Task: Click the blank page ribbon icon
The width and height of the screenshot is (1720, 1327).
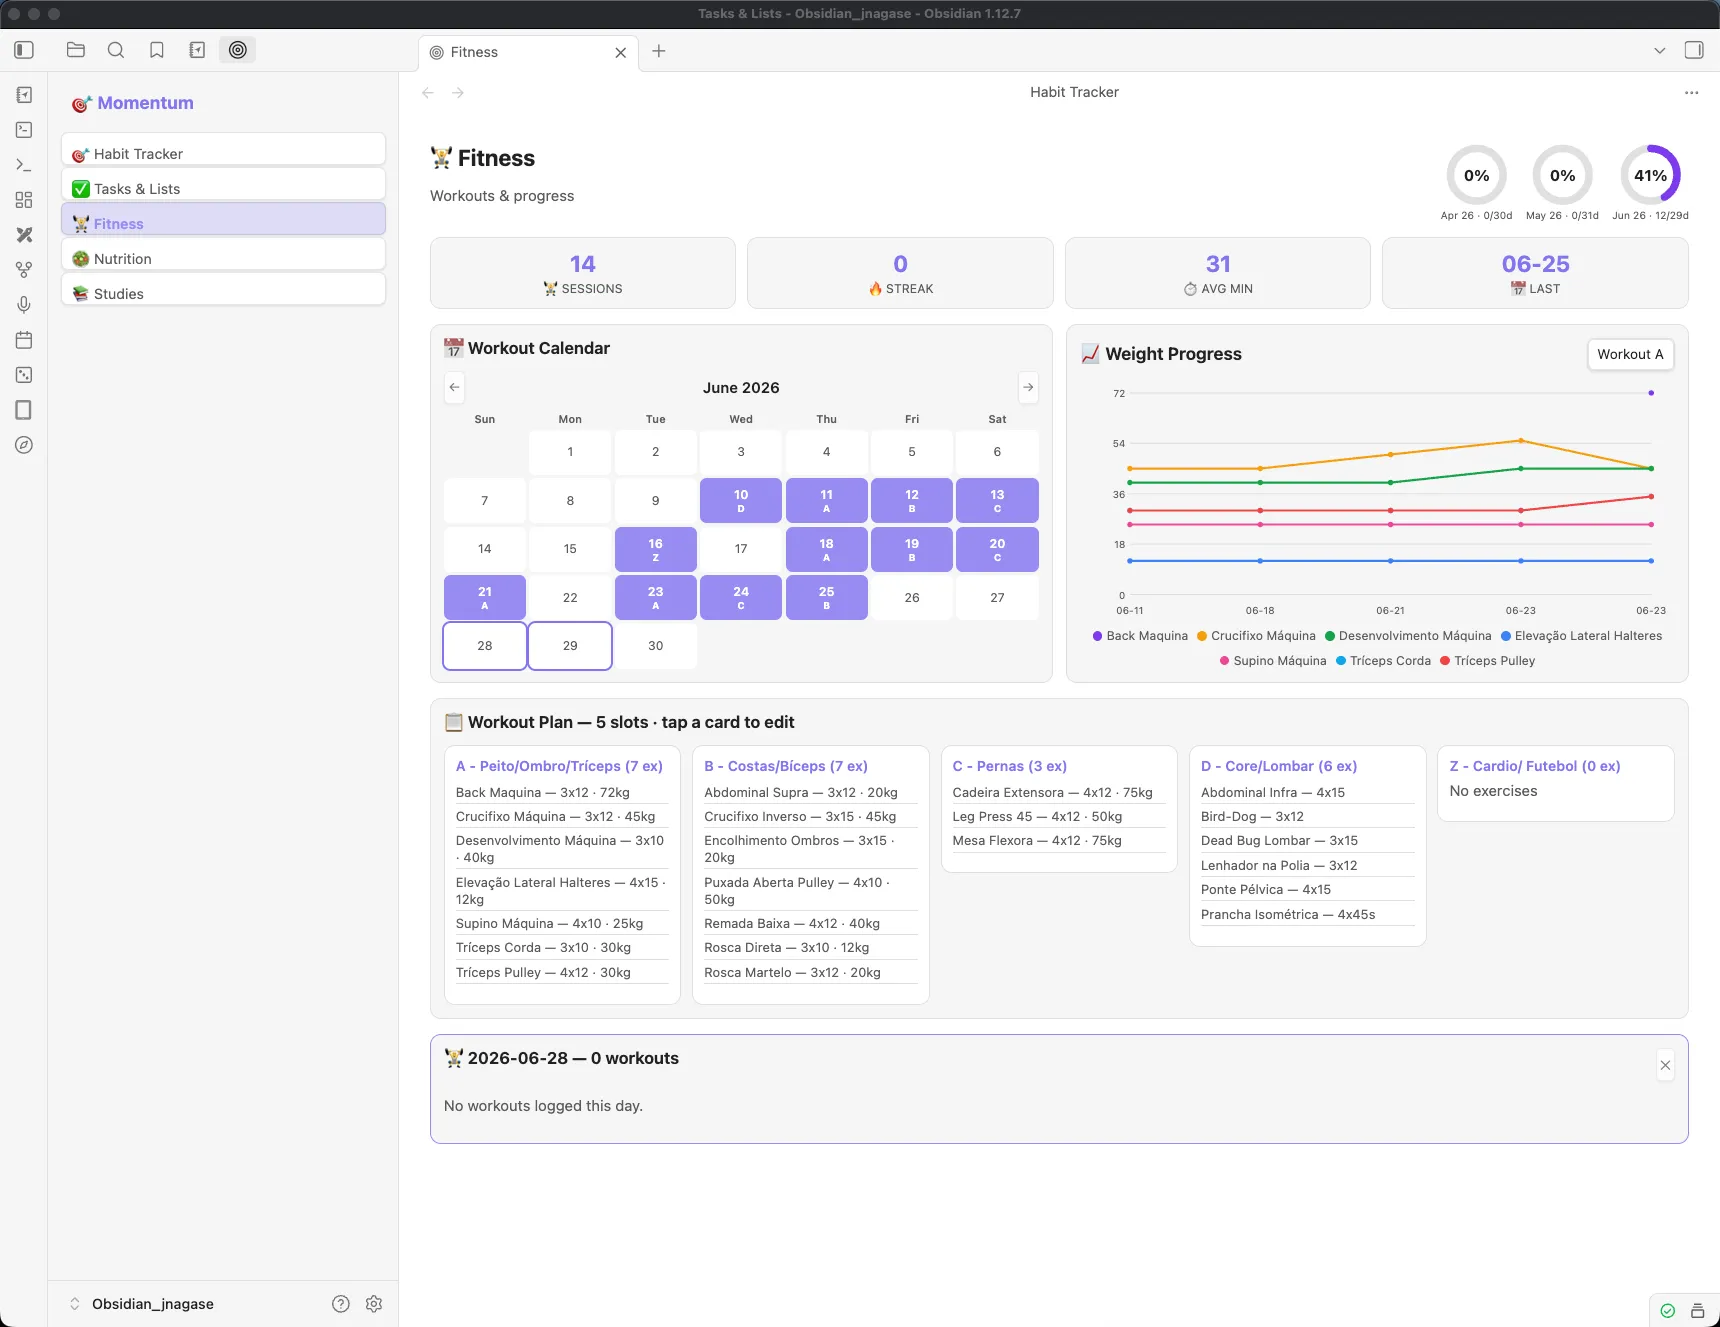Action: click(24, 410)
